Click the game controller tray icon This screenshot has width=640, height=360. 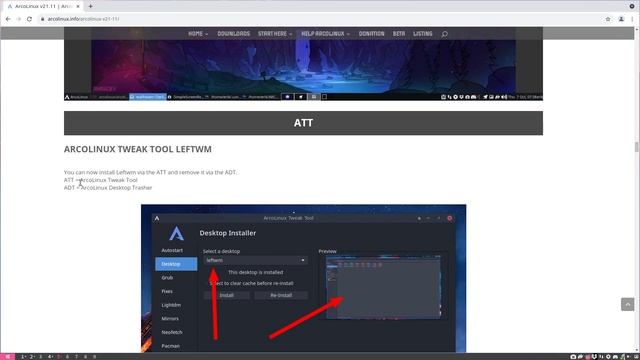click(x=615, y=357)
